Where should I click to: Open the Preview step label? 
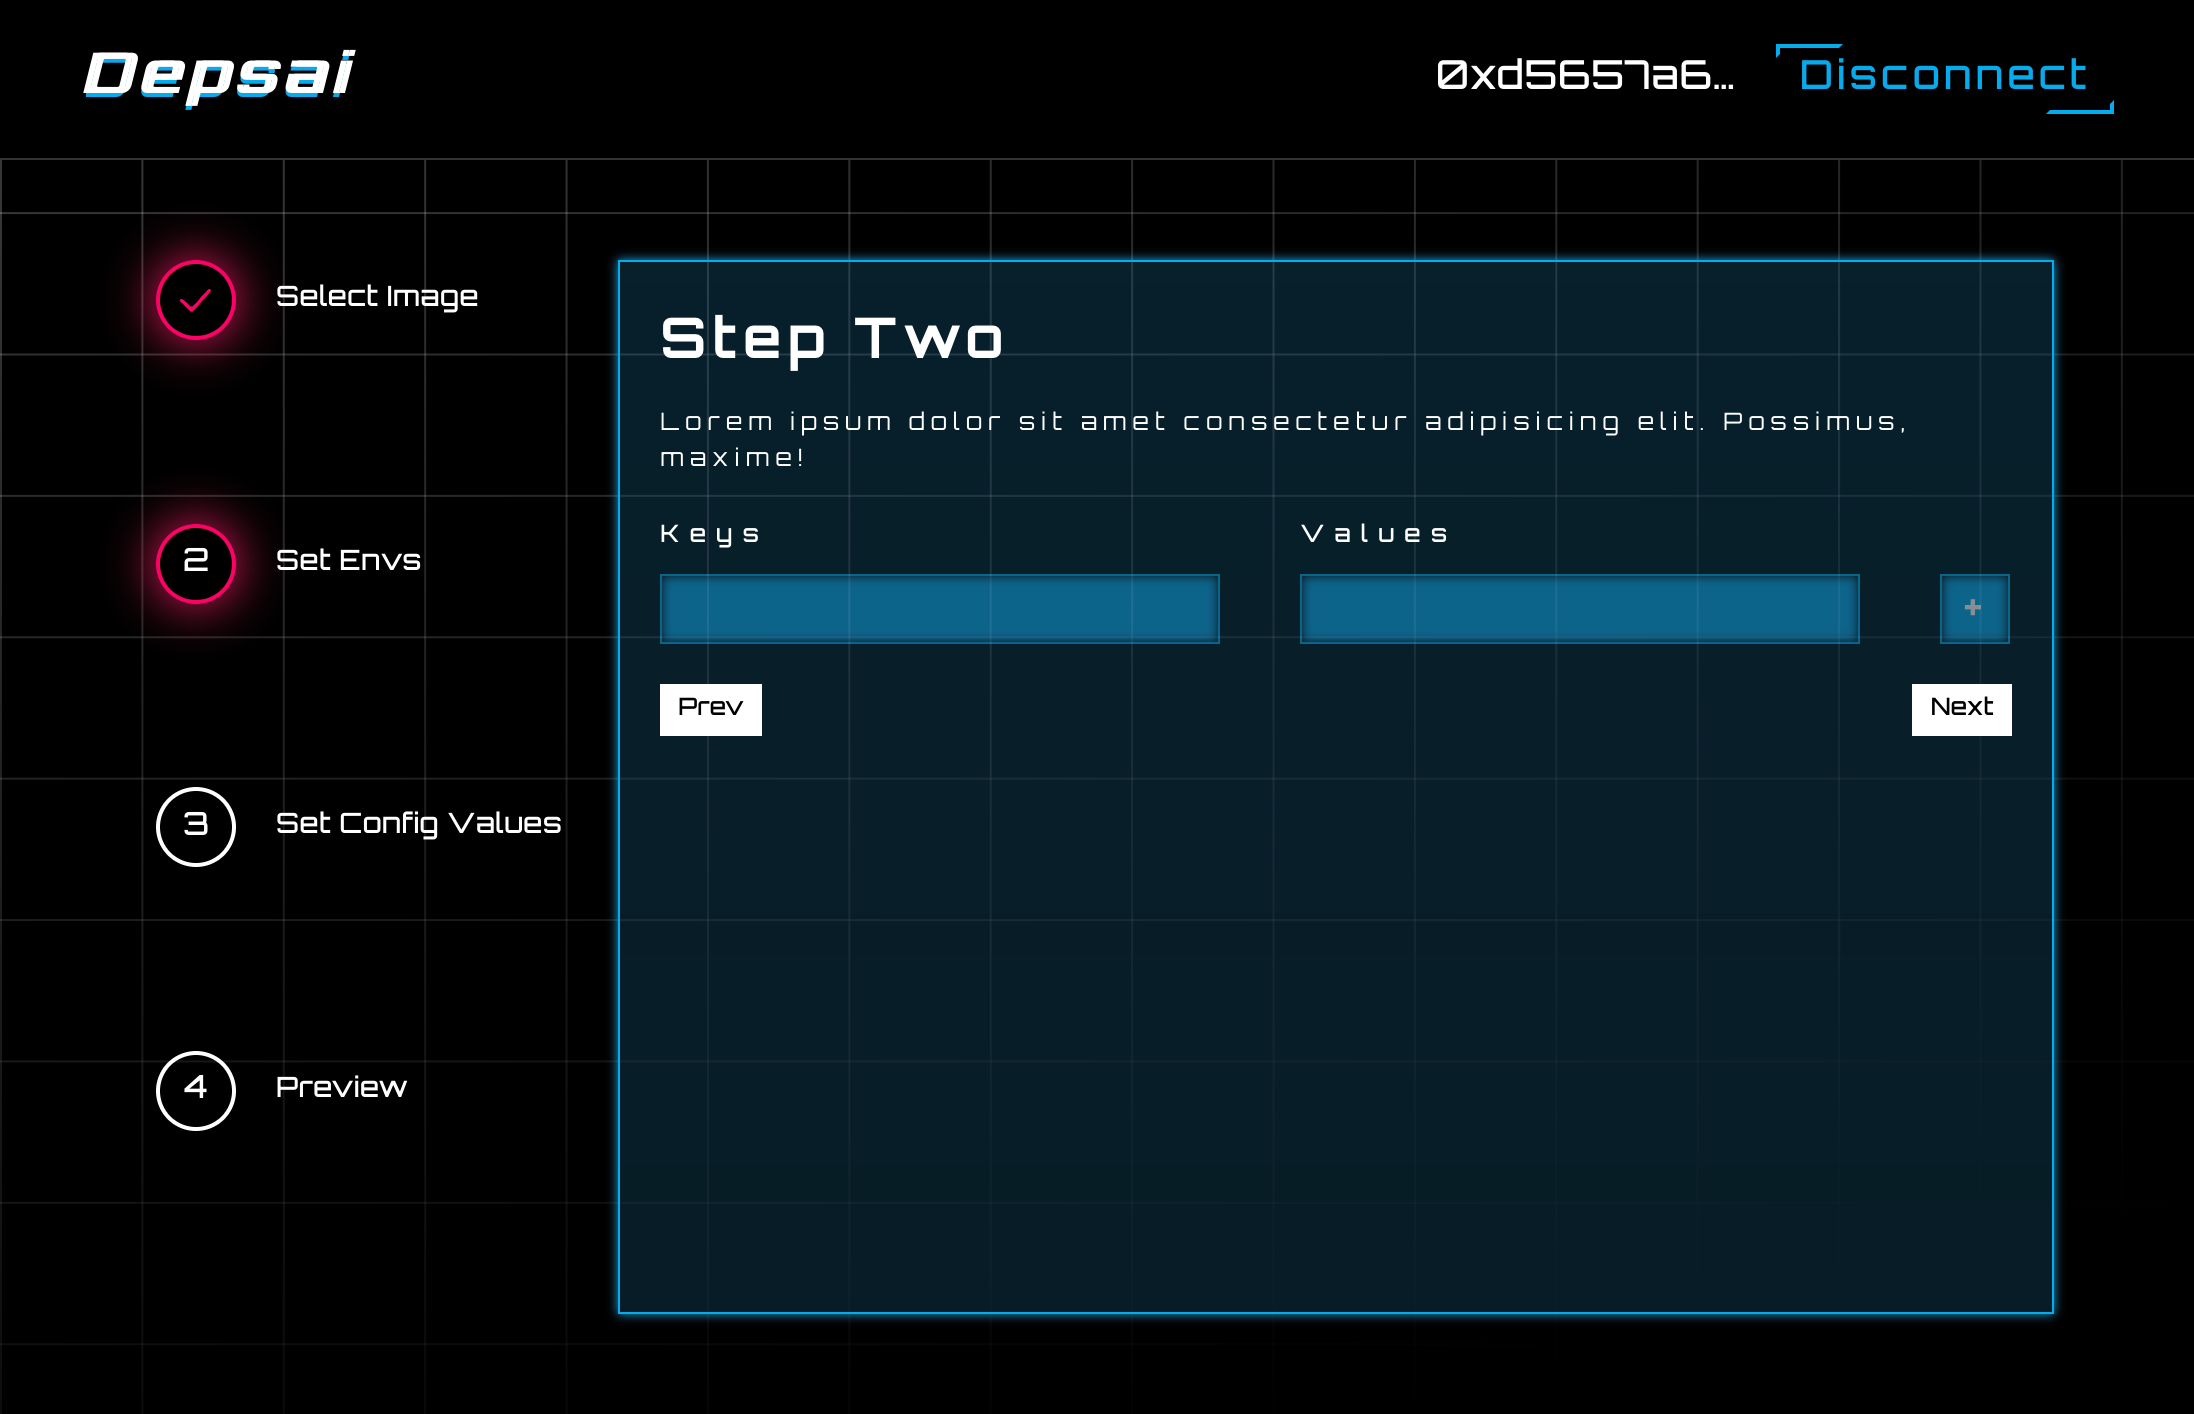(x=341, y=1087)
